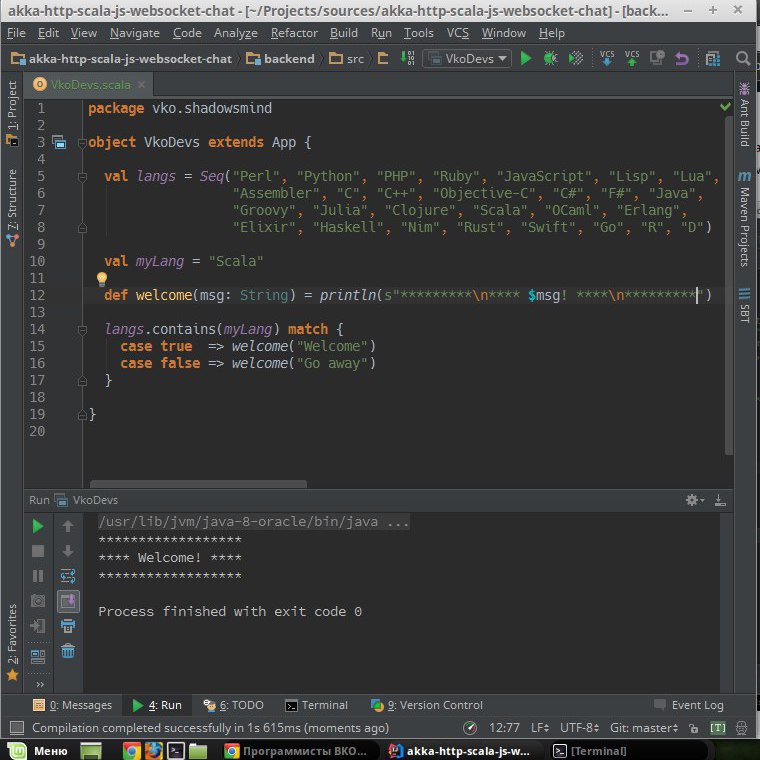
Task: Toggle scroll to end in Run console
Action: (x=68, y=602)
